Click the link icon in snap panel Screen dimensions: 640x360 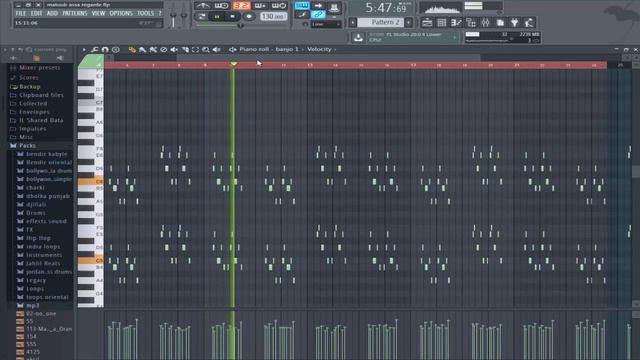coord(318,15)
